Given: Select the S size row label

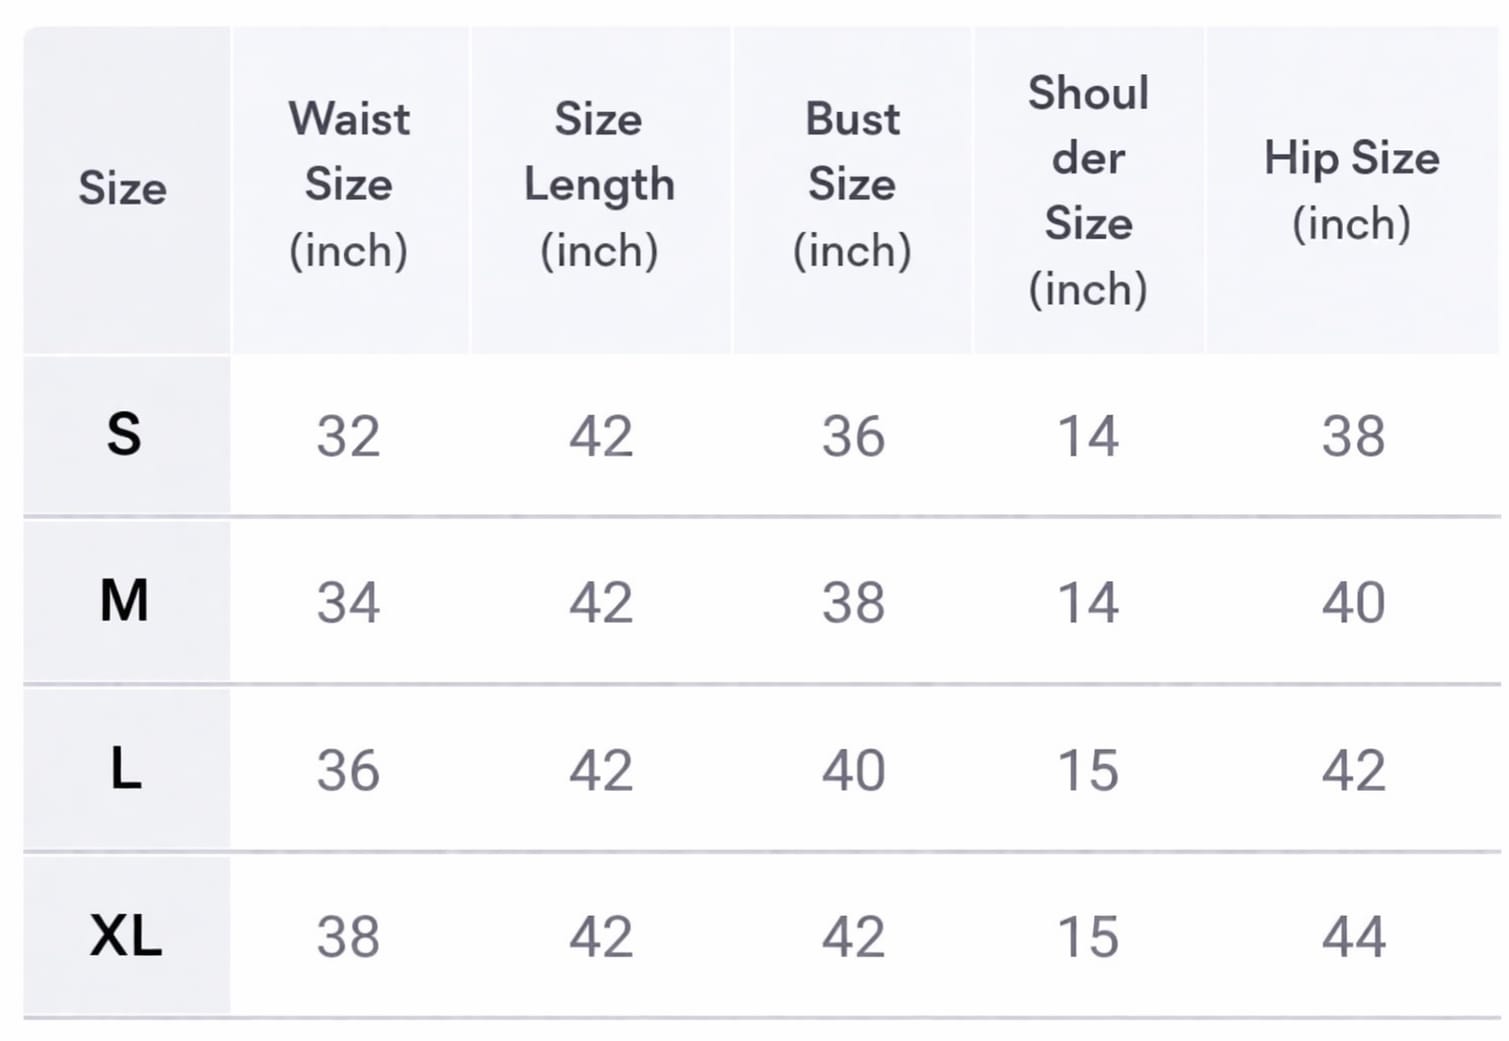Looking at the screenshot, I should (124, 435).
